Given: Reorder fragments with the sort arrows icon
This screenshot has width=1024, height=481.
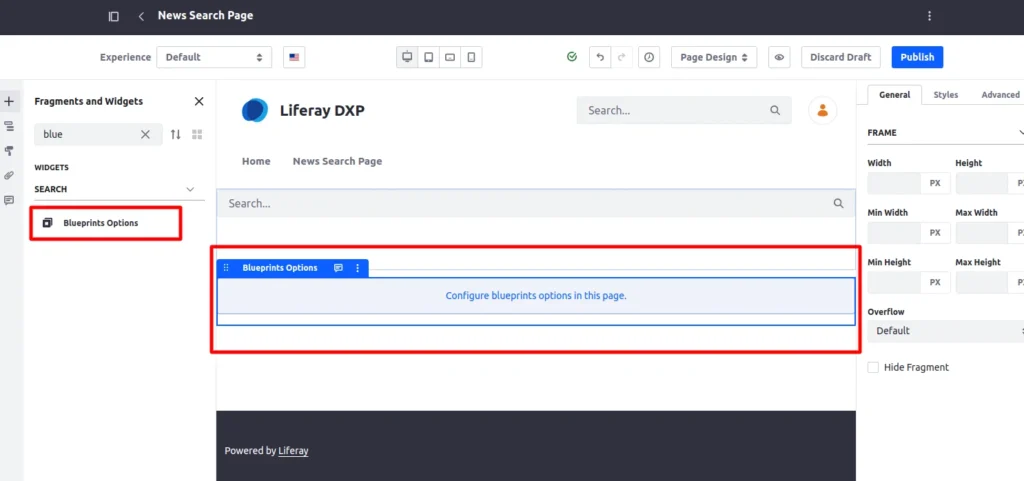Looking at the screenshot, I should pyautogui.click(x=176, y=134).
